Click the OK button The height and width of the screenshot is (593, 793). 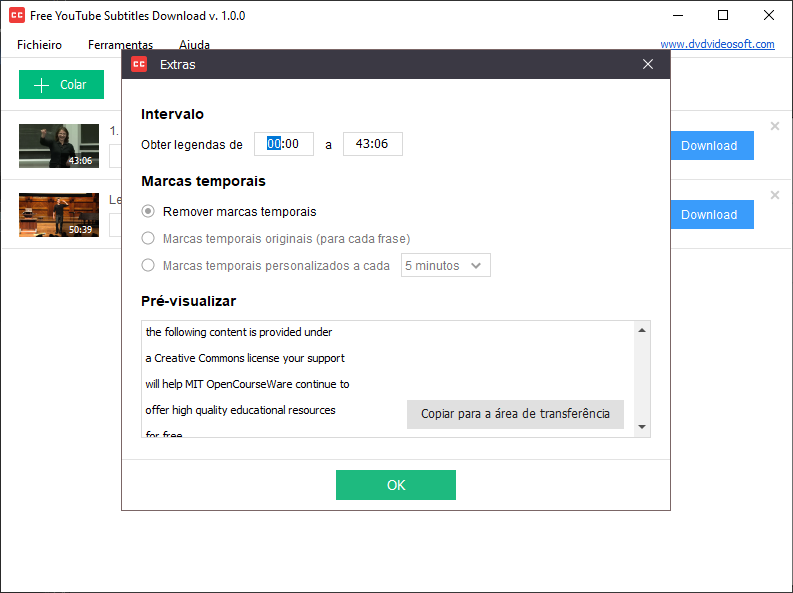click(395, 485)
